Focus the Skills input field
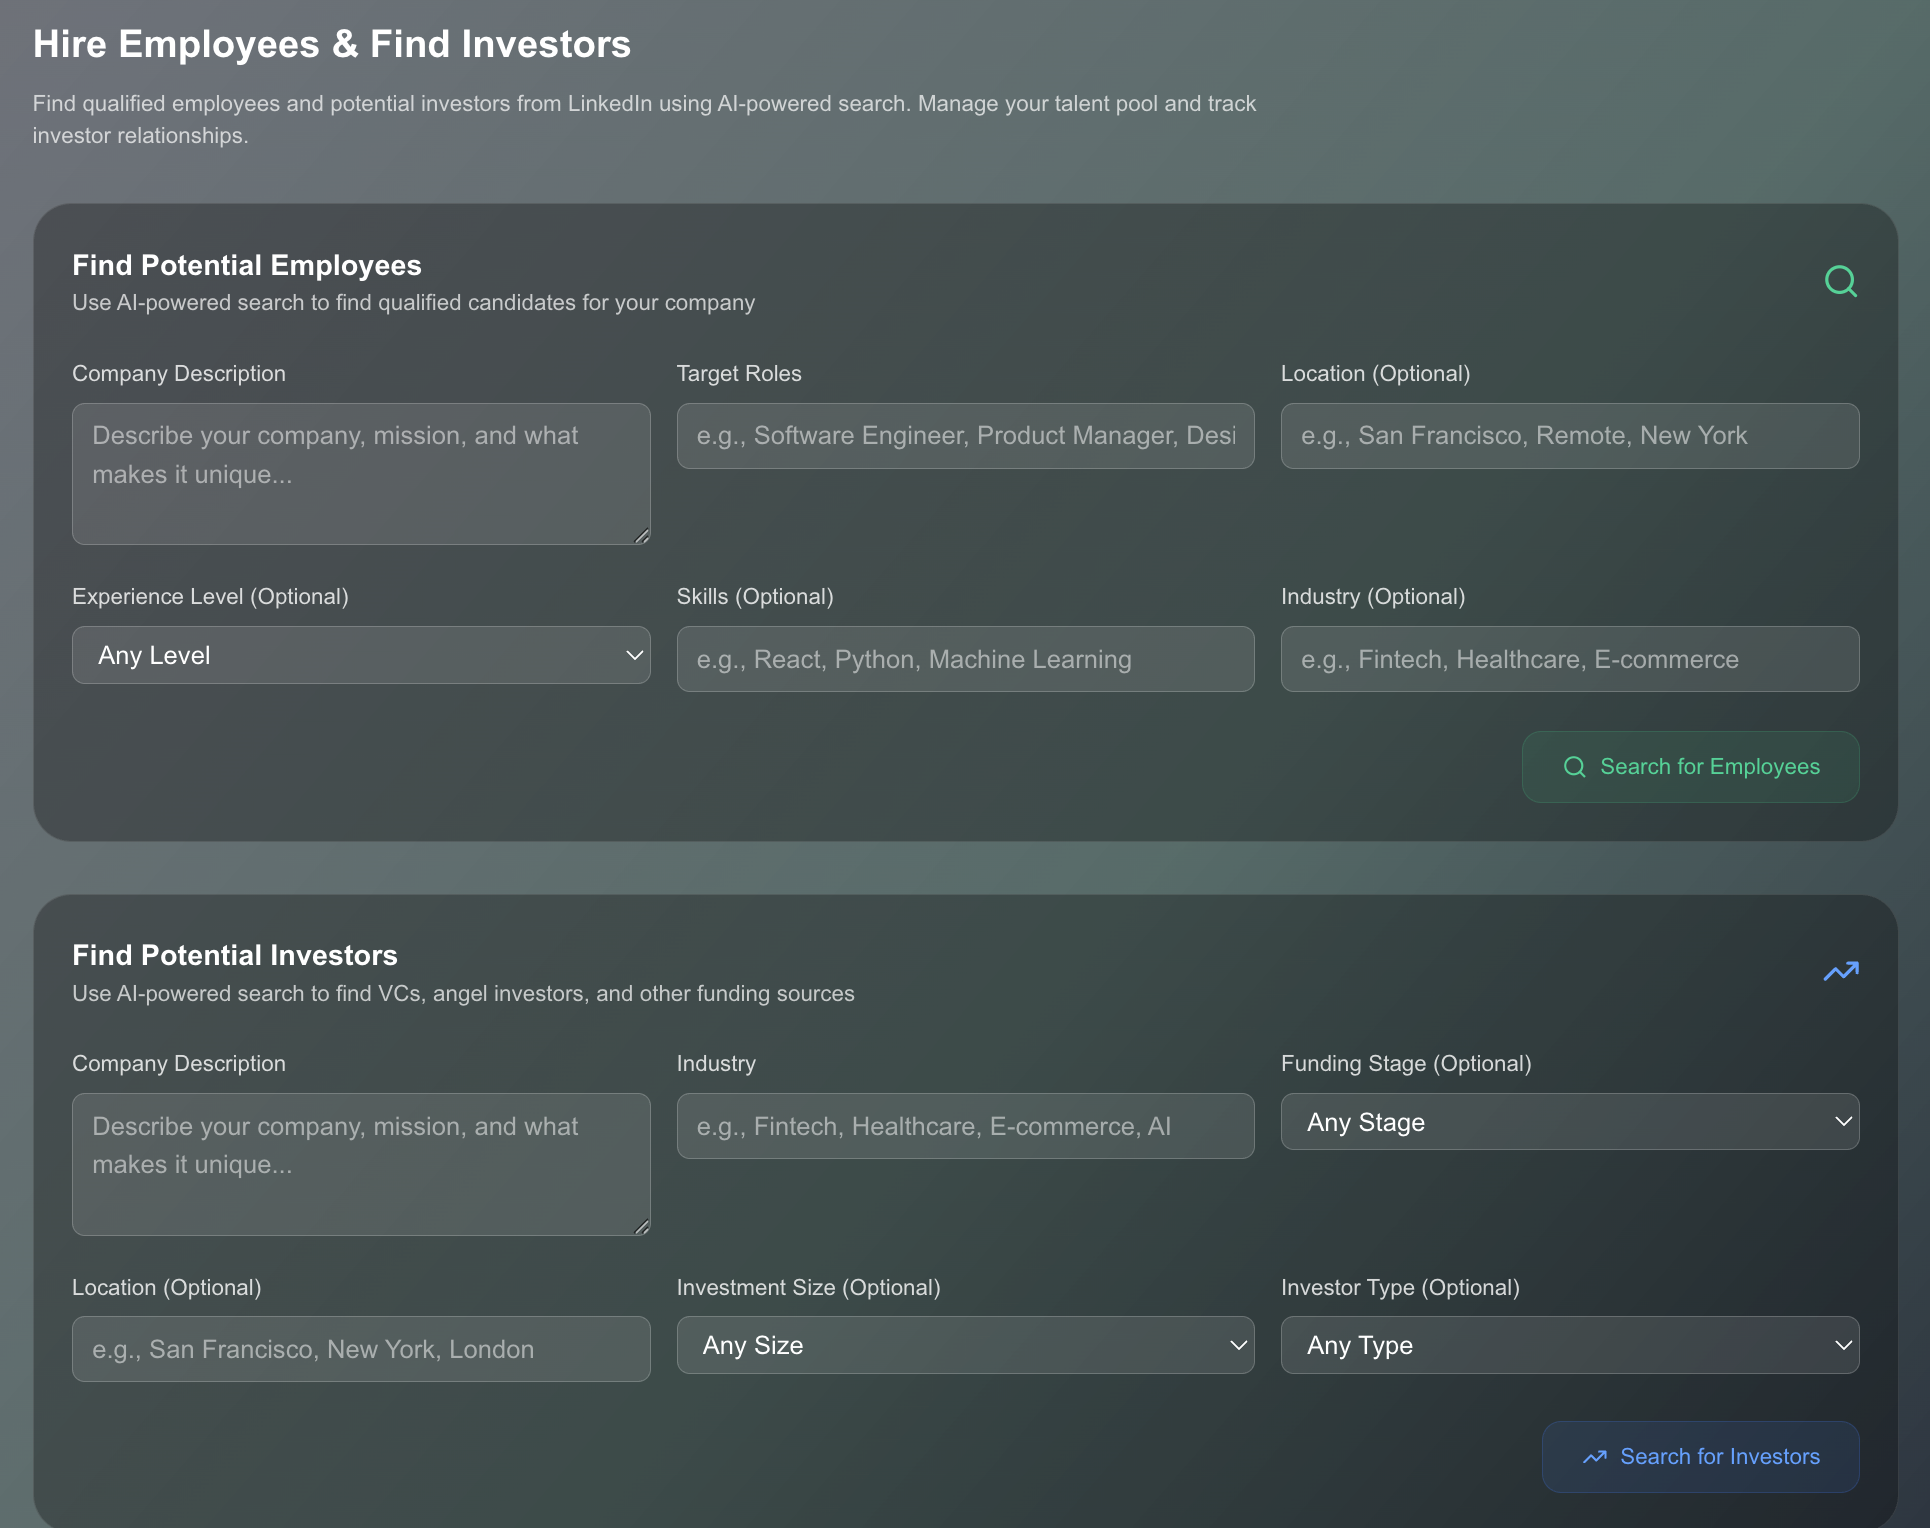 click(x=965, y=659)
